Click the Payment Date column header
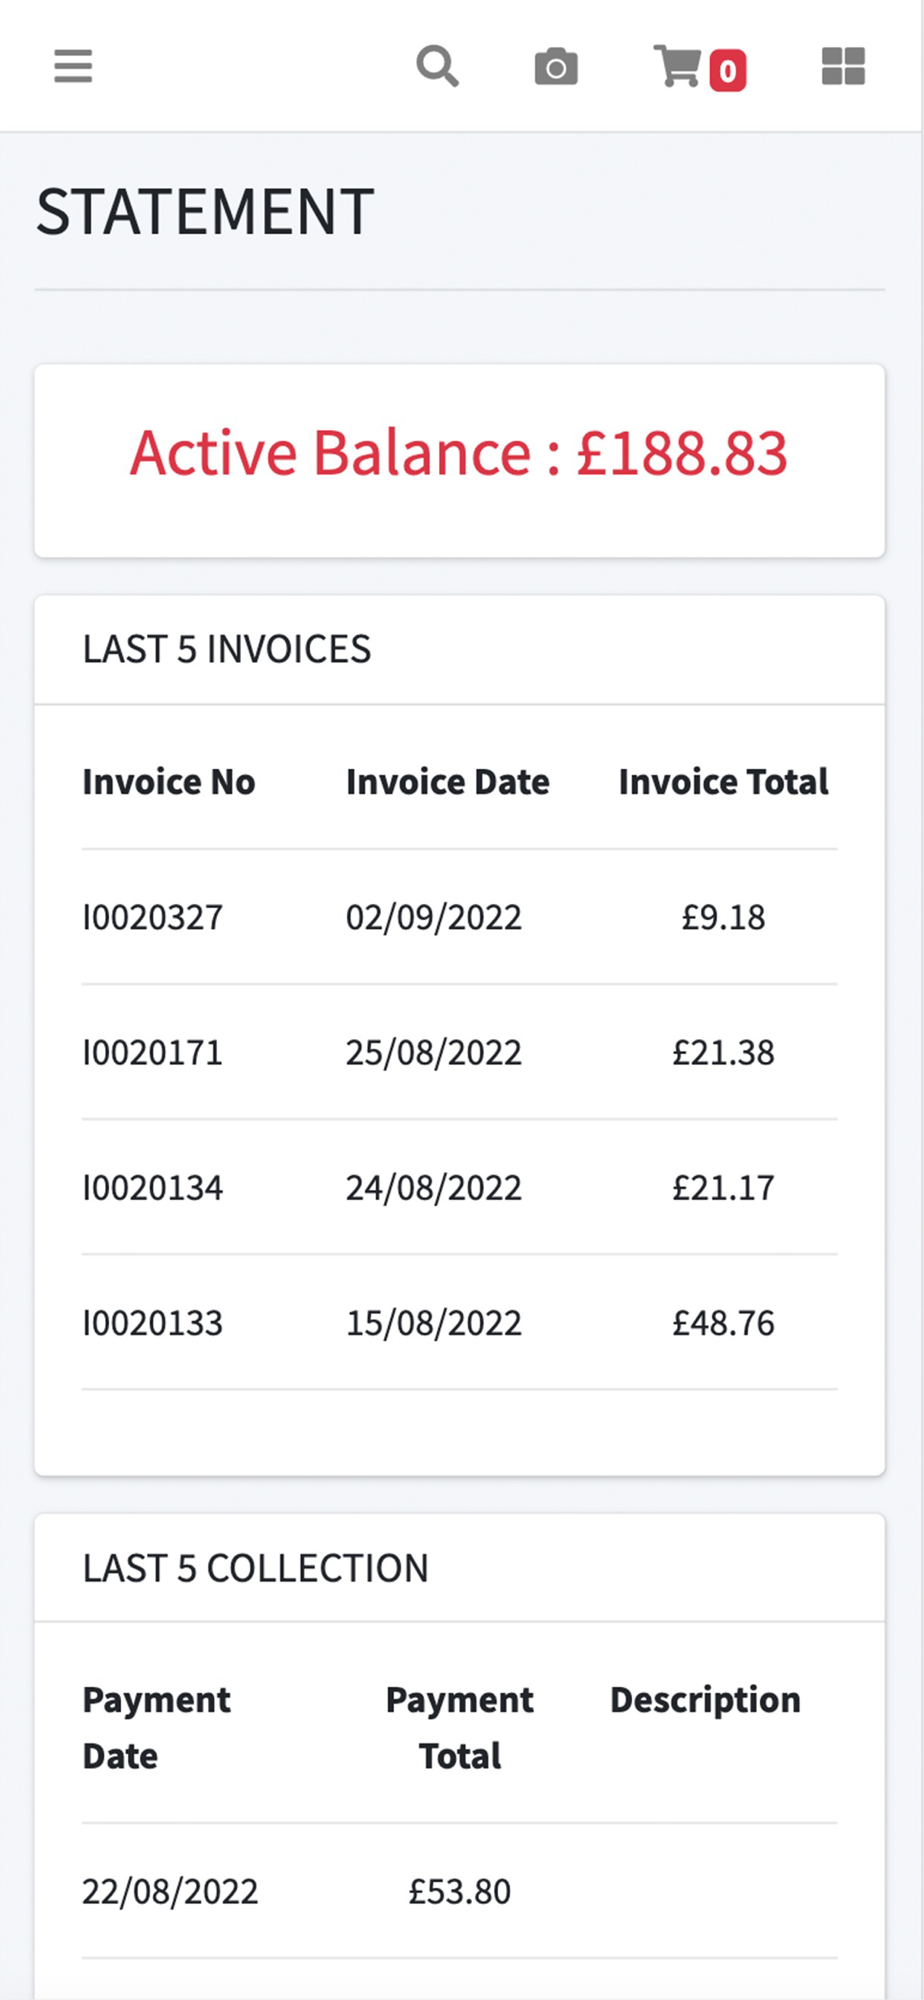 pos(157,1728)
